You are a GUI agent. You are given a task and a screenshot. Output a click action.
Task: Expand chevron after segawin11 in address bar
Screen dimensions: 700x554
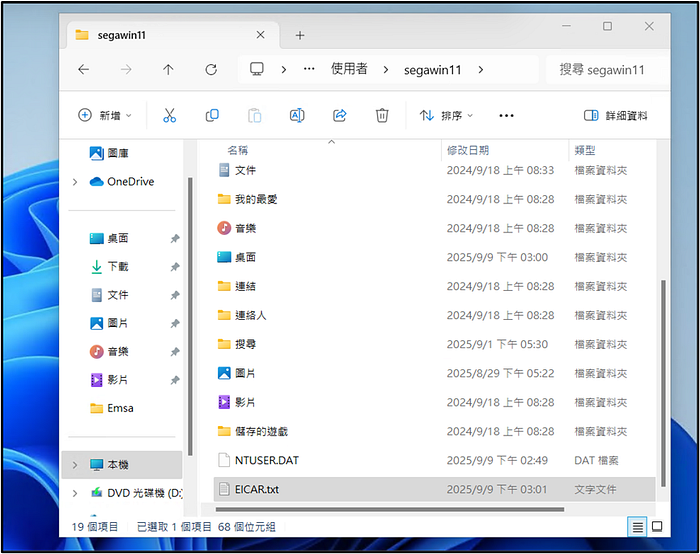pos(480,70)
